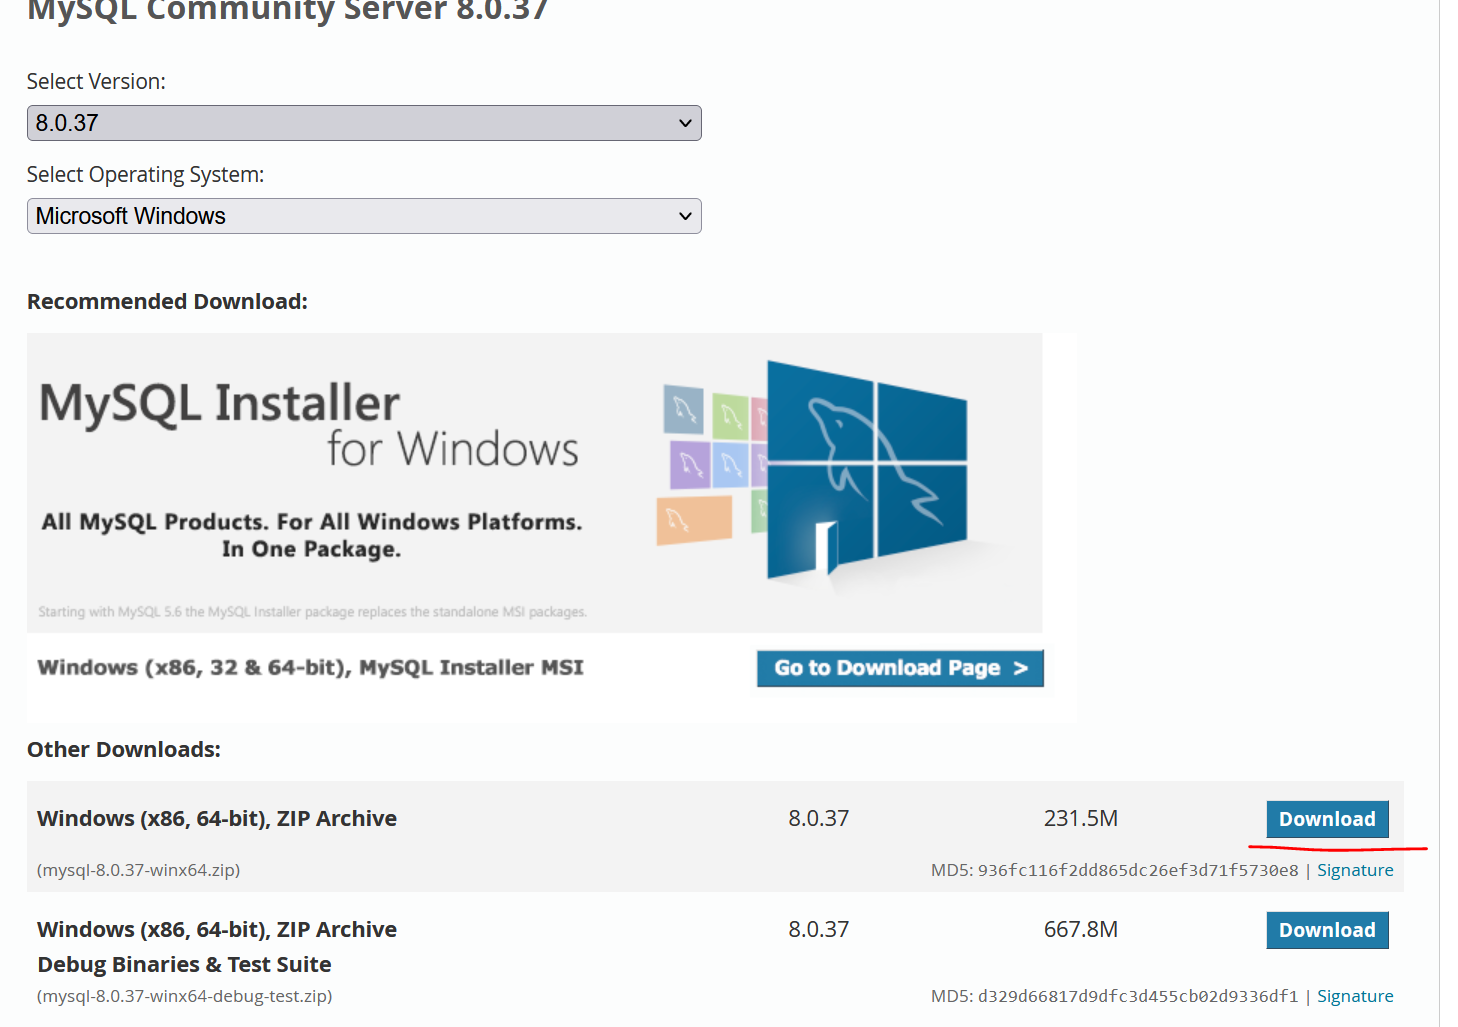Click the MySQL Community Server 8.0.37 heading
Viewport: 1458px width, 1027px height.
tap(288, 10)
